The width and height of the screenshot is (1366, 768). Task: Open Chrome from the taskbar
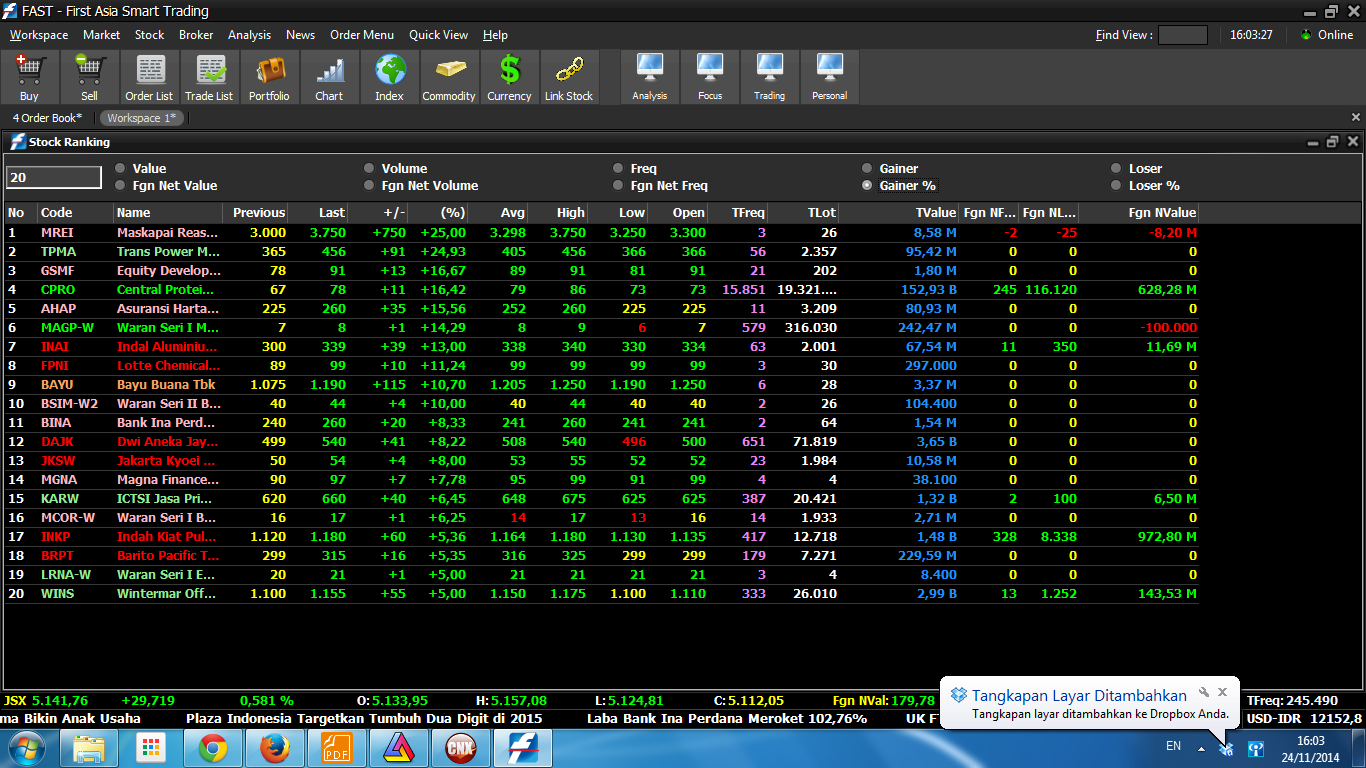click(x=212, y=748)
